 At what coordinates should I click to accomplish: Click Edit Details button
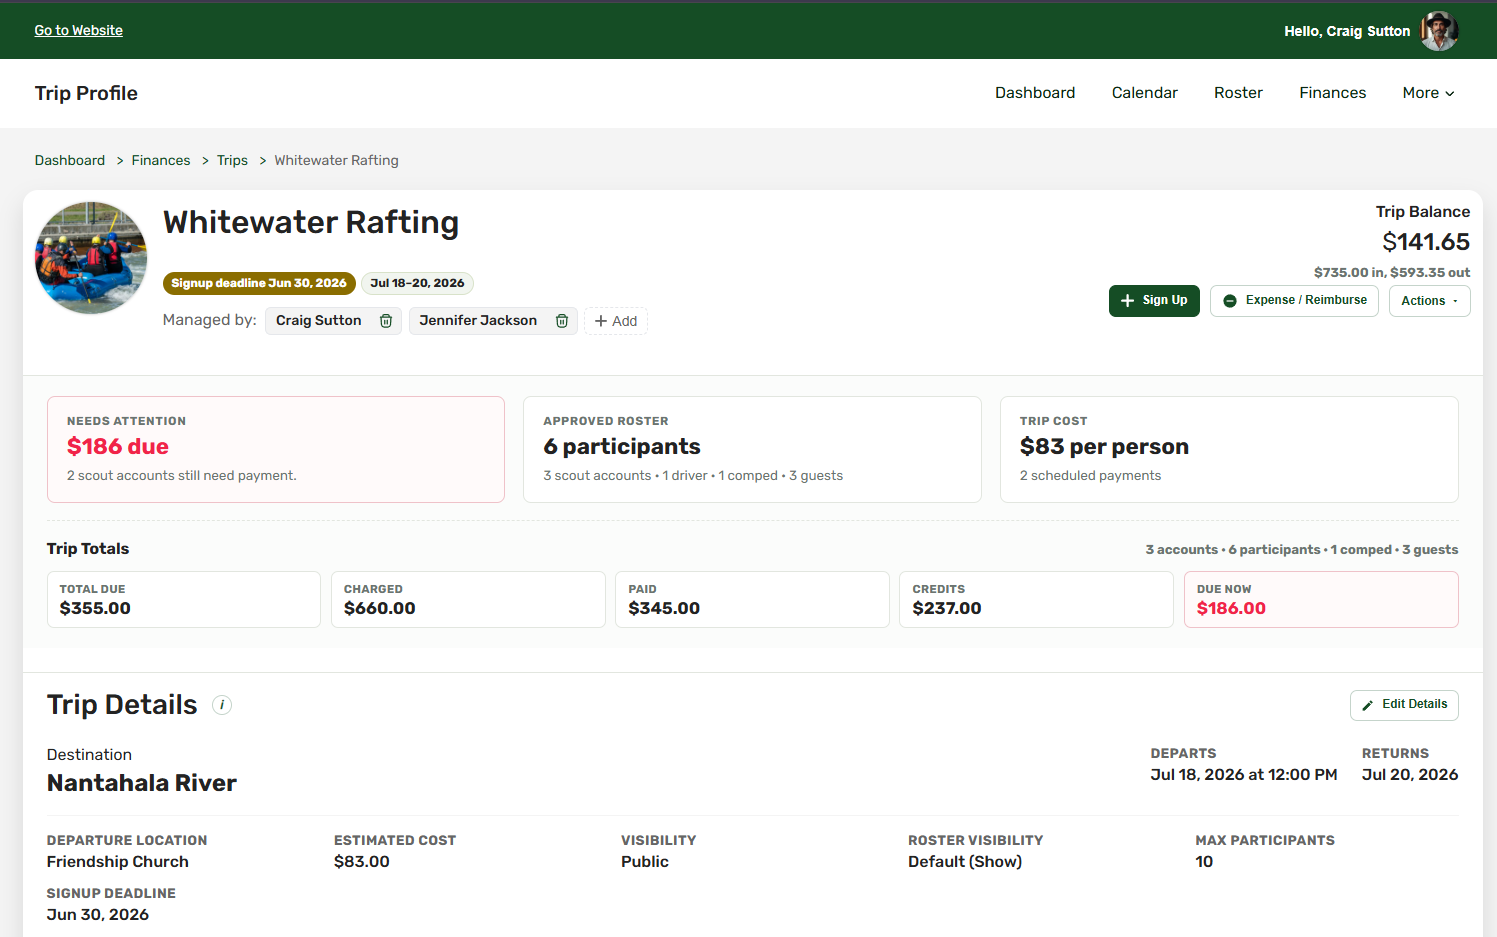(1404, 705)
